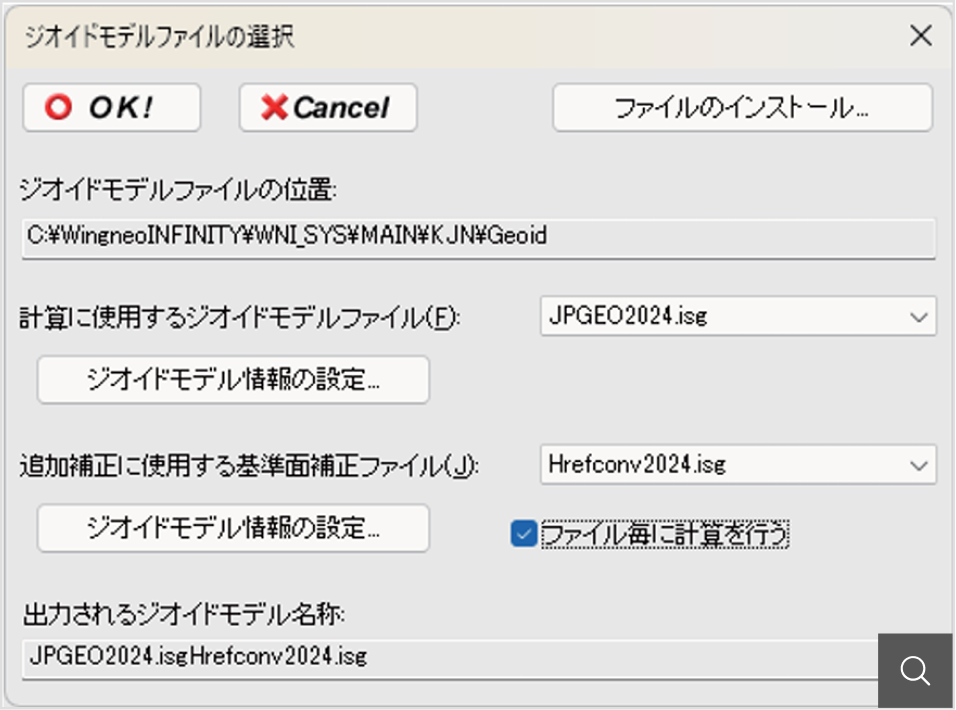Viewport: 956px width, 710px height.
Task: Click the magnifier icon in bottom-right corner
Action: tap(914, 671)
